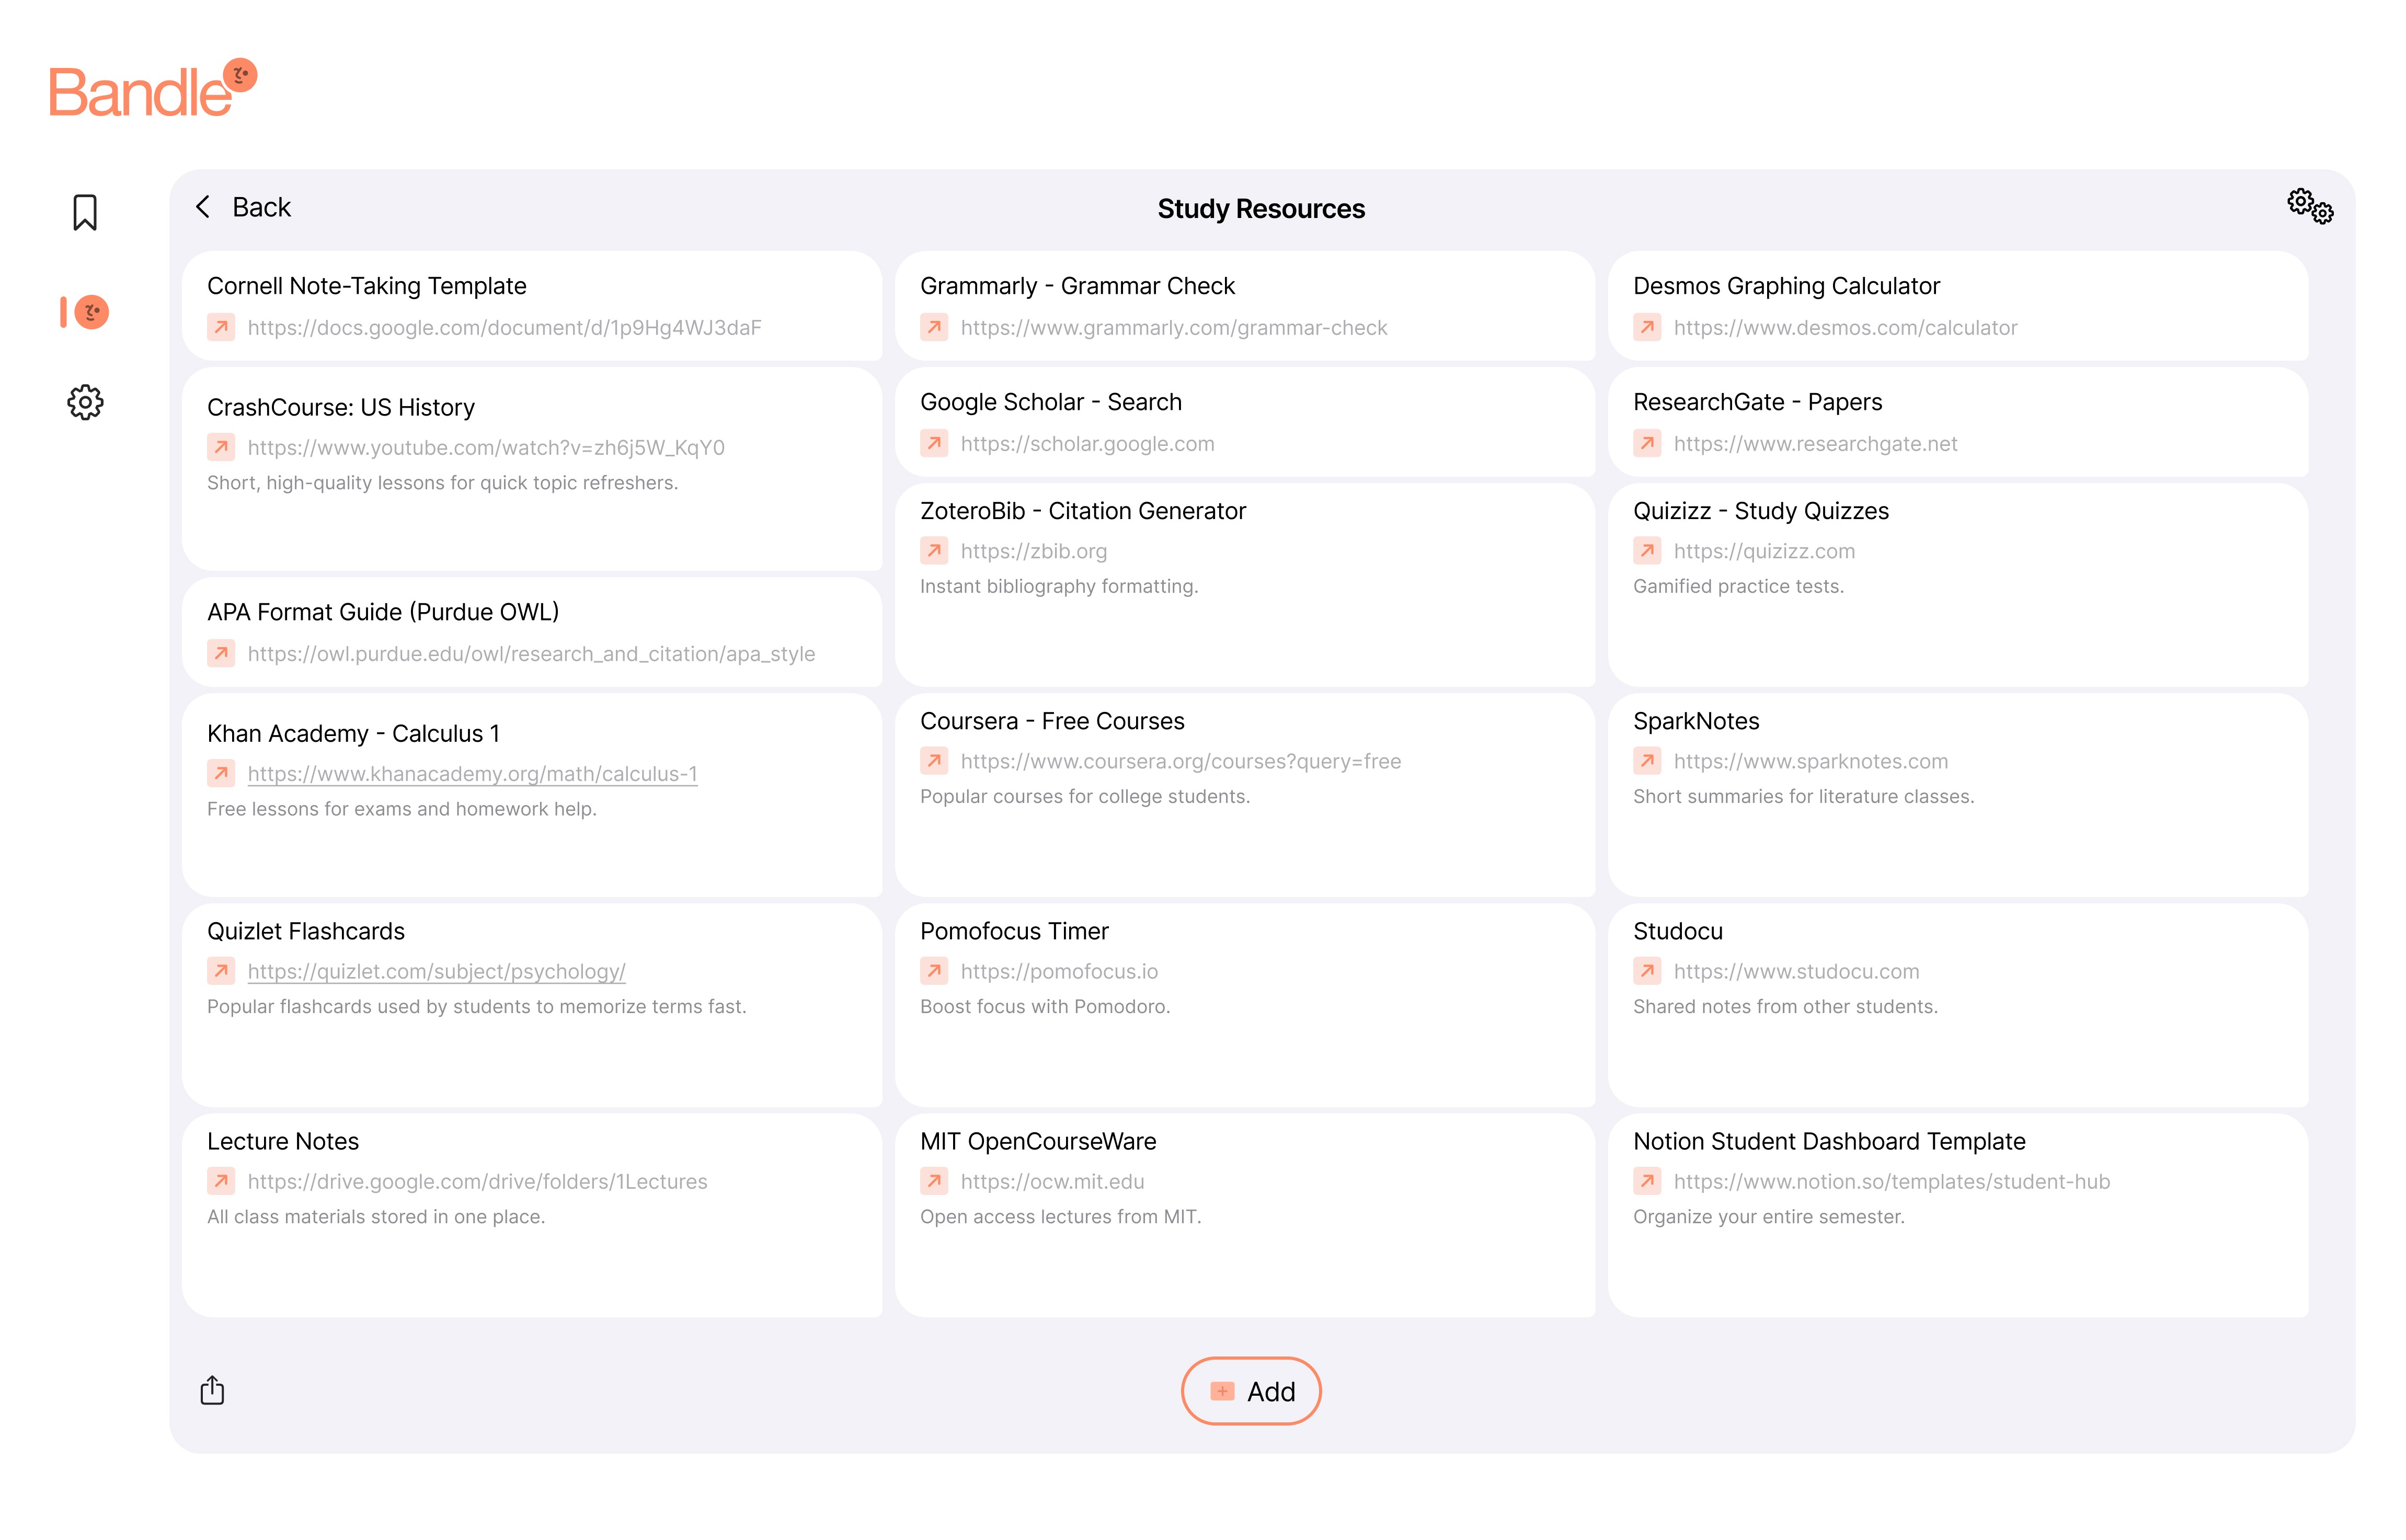
Task: Select the Quizizz - Study Quizzes title
Action: pyautogui.click(x=1760, y=512)
